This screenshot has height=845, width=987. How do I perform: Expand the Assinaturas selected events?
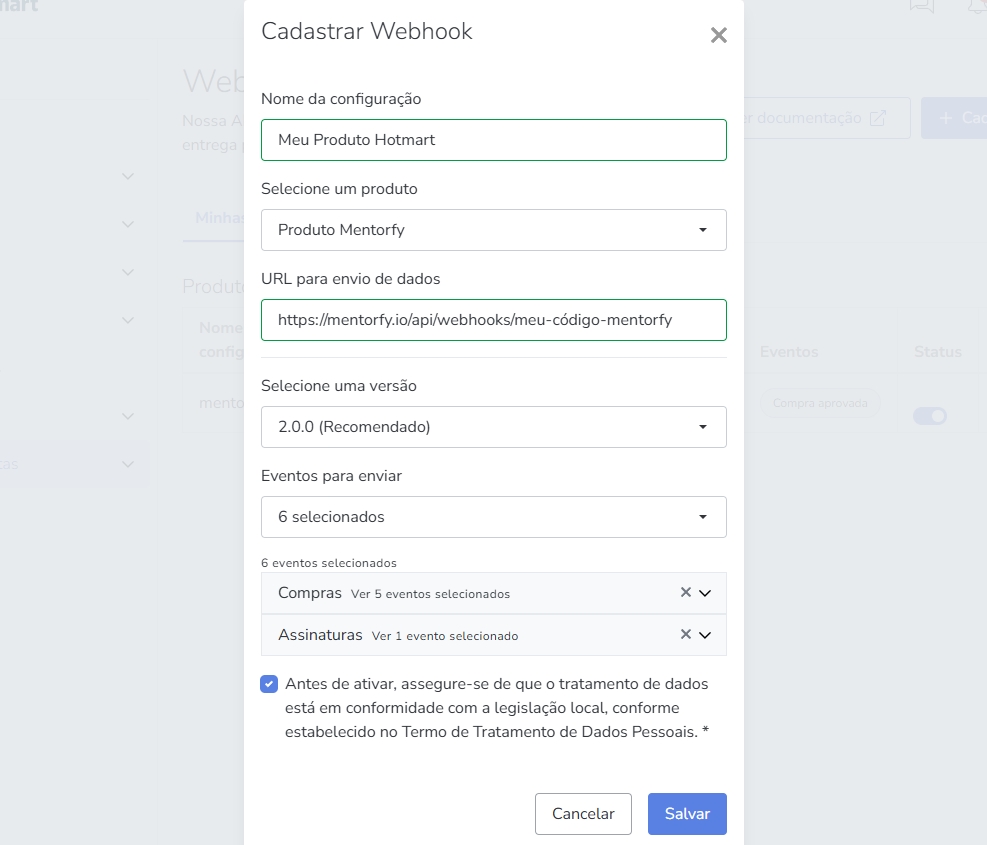coord(705,635)
